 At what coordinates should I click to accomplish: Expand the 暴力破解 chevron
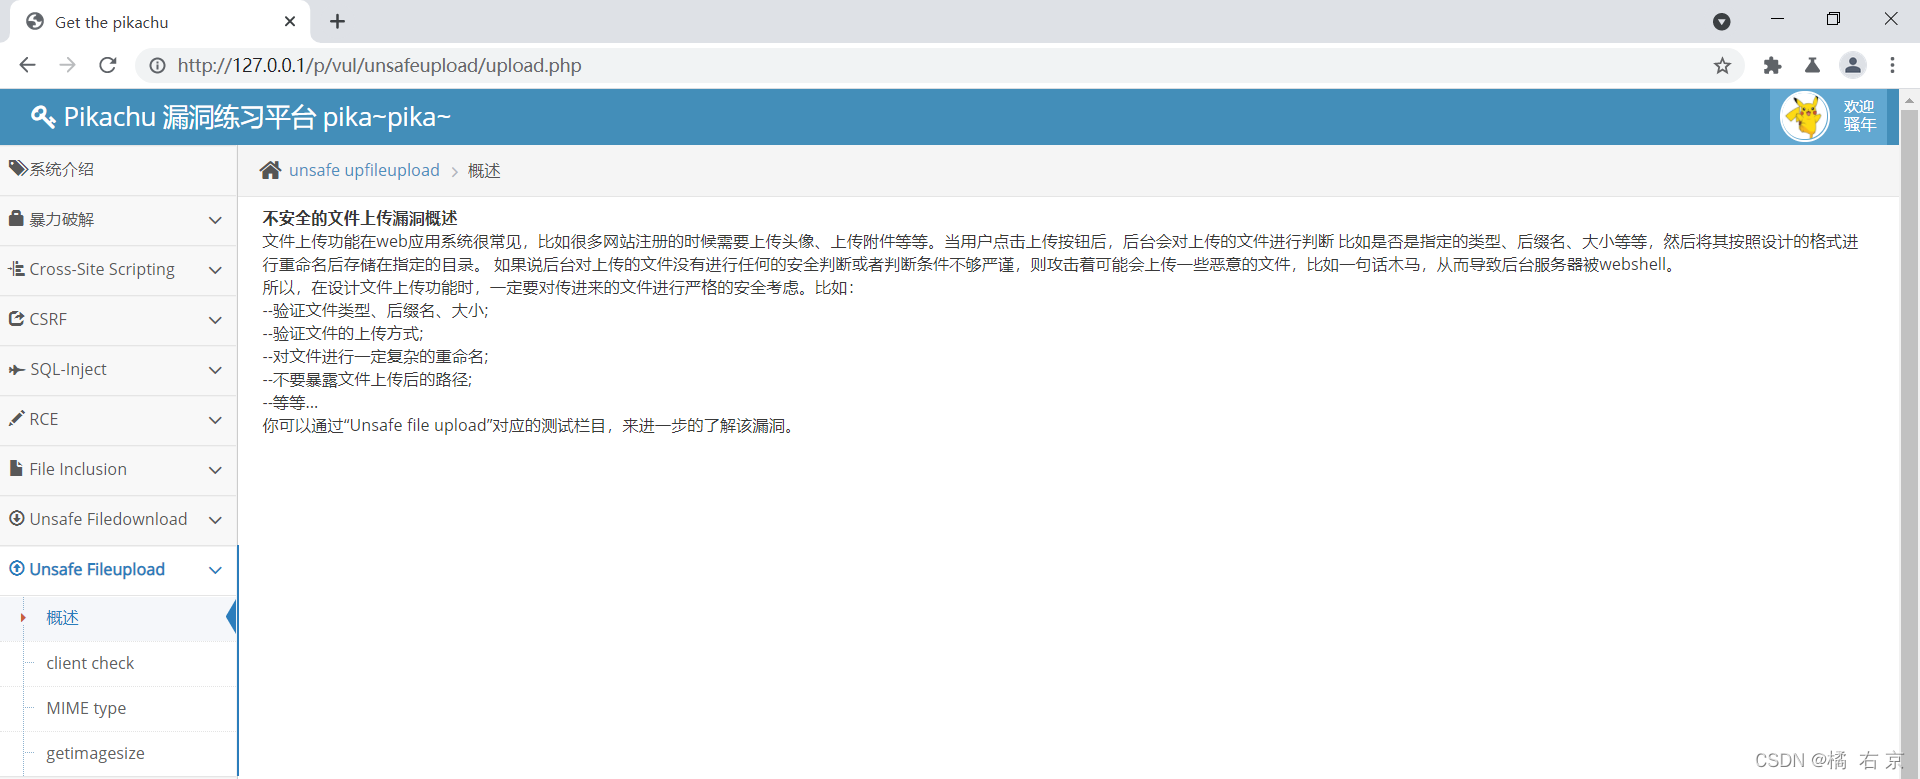[215, 220]
